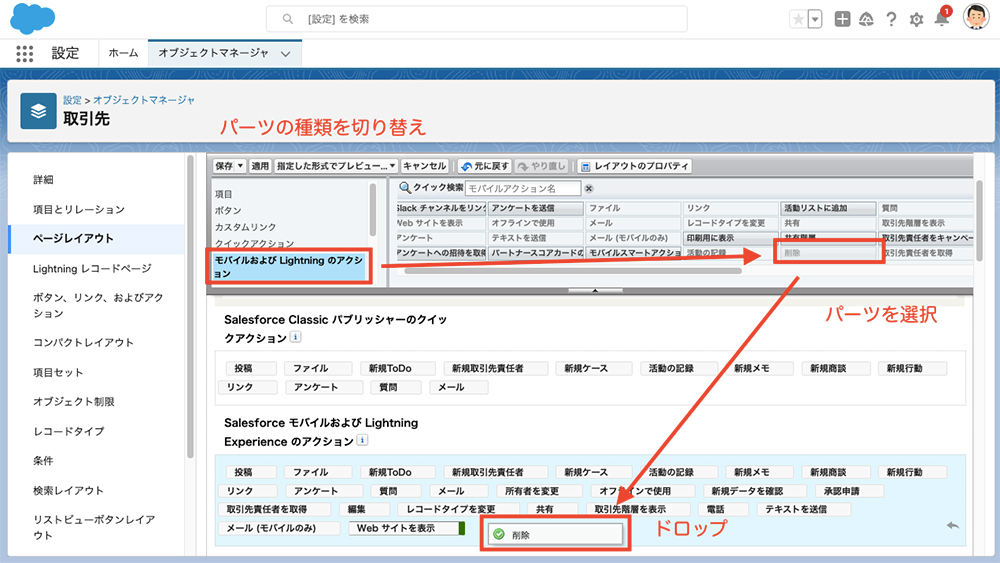Focus the モバイルアクション名 quick find field
This screenshot has width=1000, height=563.
tap(523, 188)
